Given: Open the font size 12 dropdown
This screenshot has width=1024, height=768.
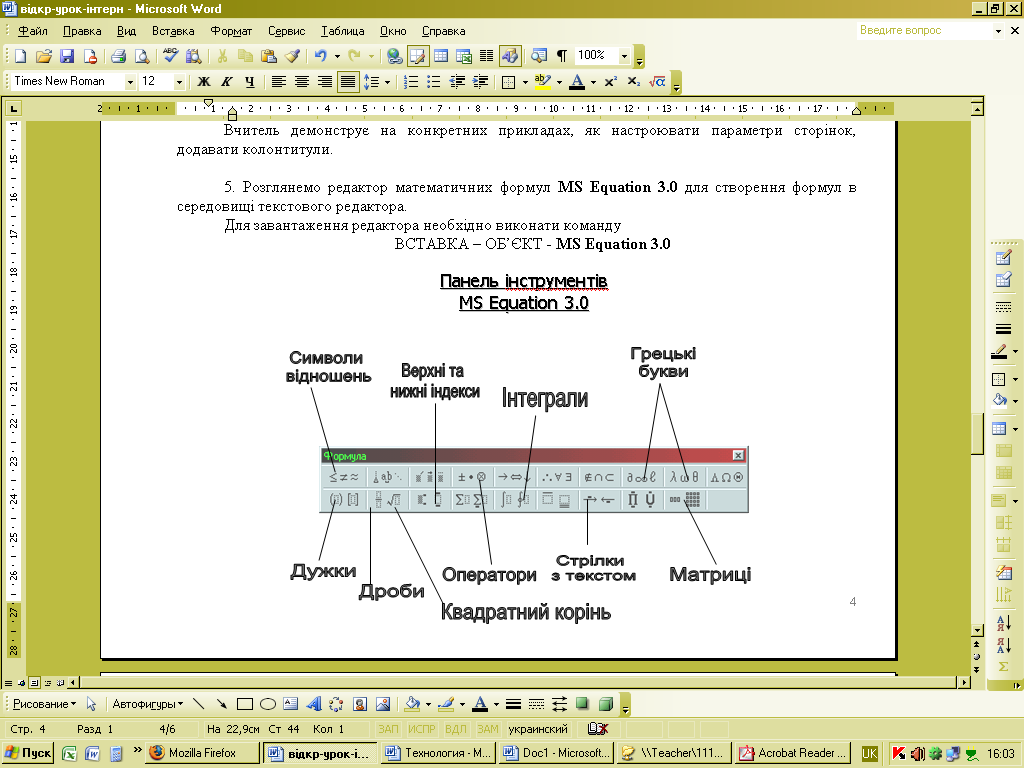Looking at the screenshot, I should [x=179, y=82].
